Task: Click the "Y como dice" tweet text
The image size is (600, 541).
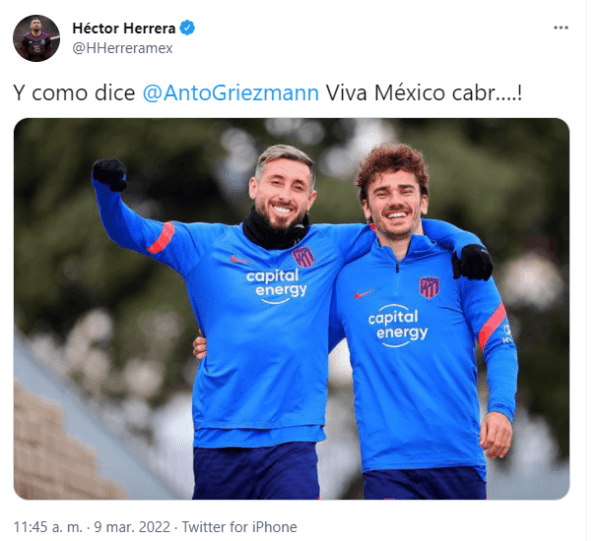Action: click(74, 93)
